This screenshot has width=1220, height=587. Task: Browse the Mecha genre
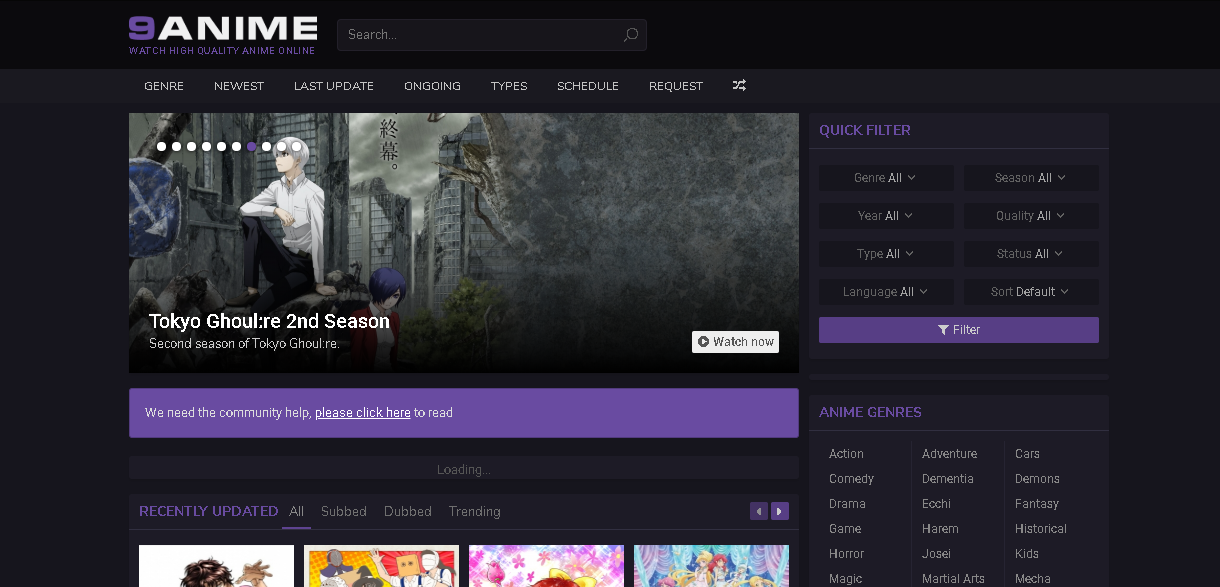click(1033, 579)
